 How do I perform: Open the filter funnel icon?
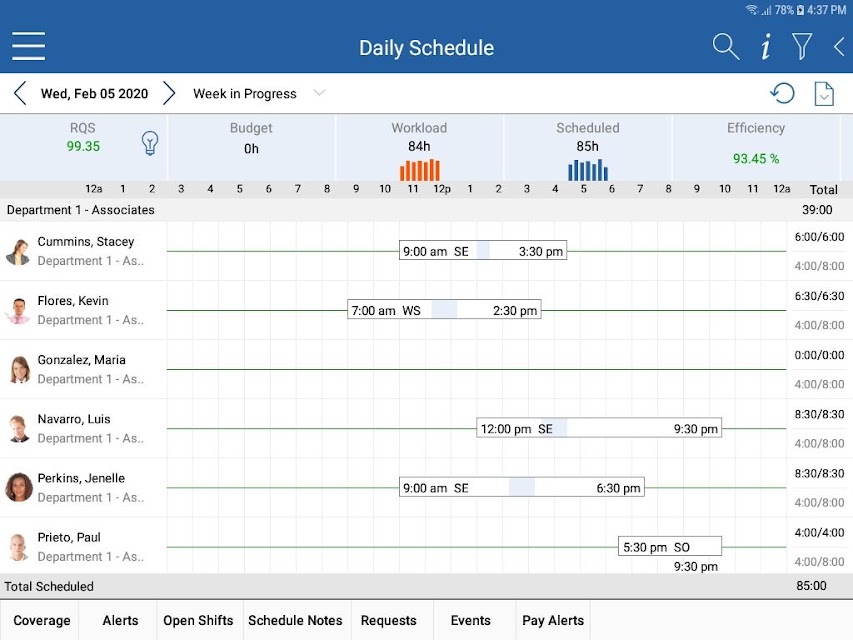[x=802, y=46]
